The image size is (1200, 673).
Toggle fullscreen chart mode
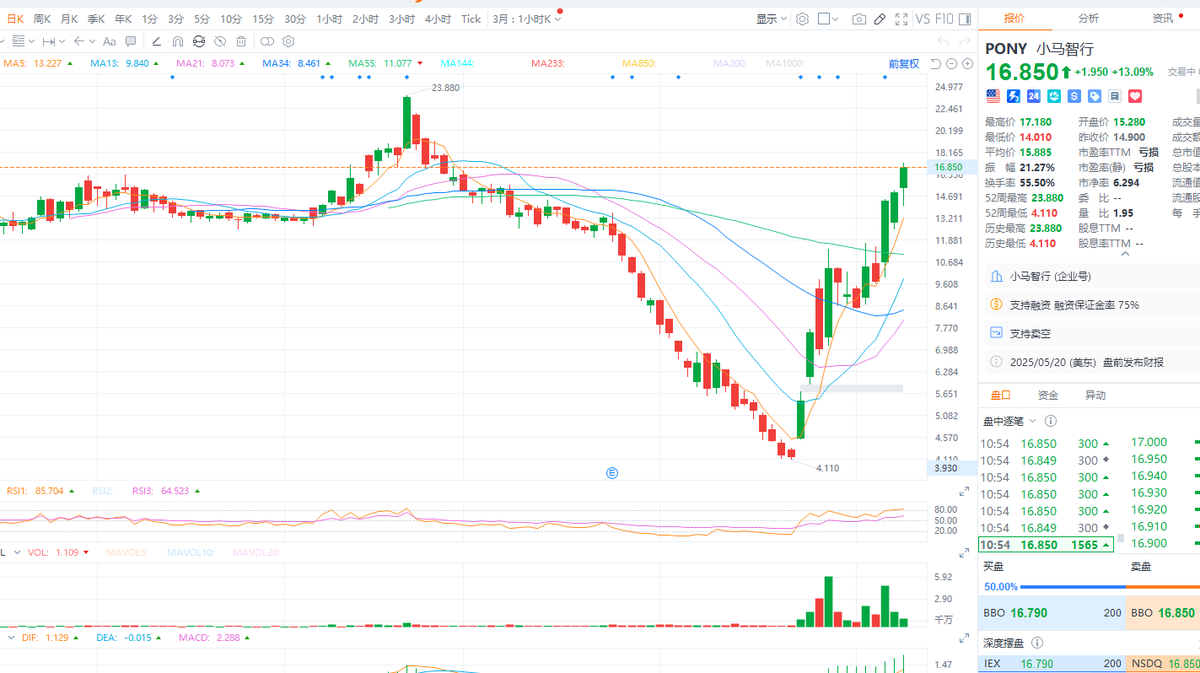point(901,19)
